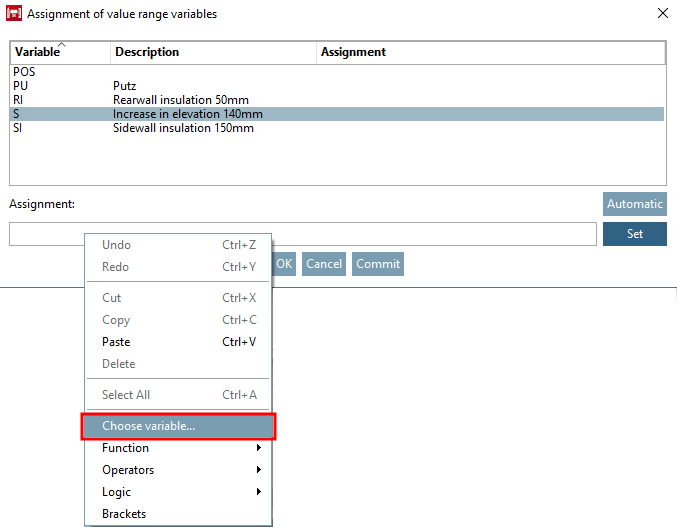This screenshot has width=677, height=527.
Task: Choose Paste from the context menu
Action: [x=116, y=342]
